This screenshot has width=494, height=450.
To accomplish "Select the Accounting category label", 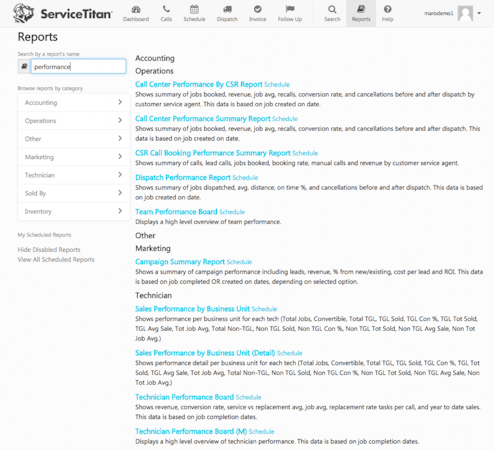I will click(x=41, y=103).
